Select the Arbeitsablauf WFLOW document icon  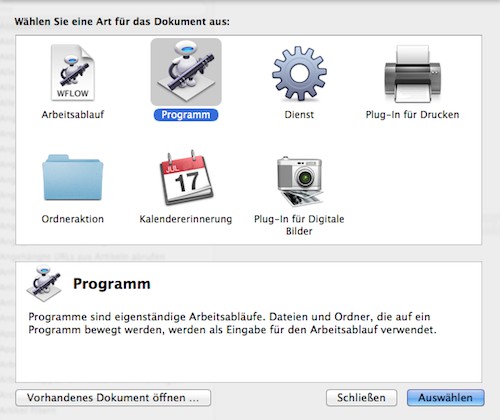click(x=73, y=73)
